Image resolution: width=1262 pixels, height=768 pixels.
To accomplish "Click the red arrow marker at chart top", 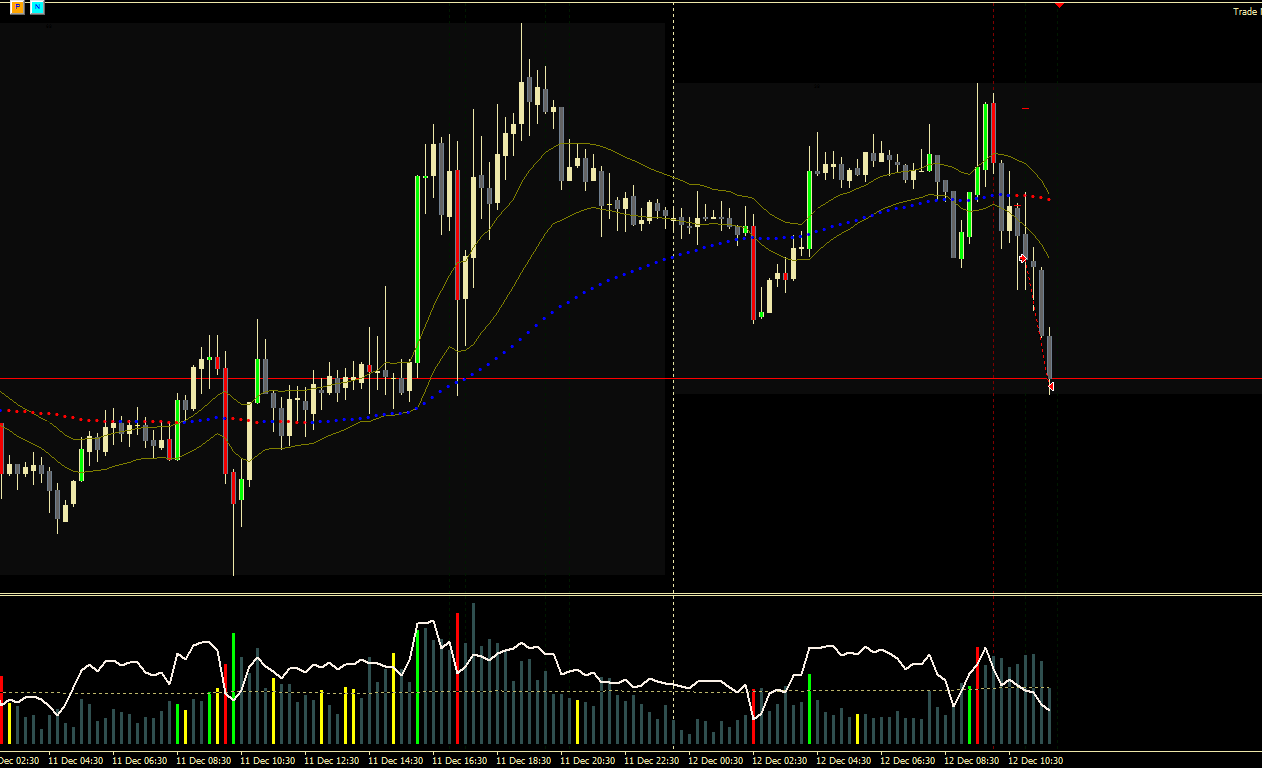I will (x=1059, y=5).
